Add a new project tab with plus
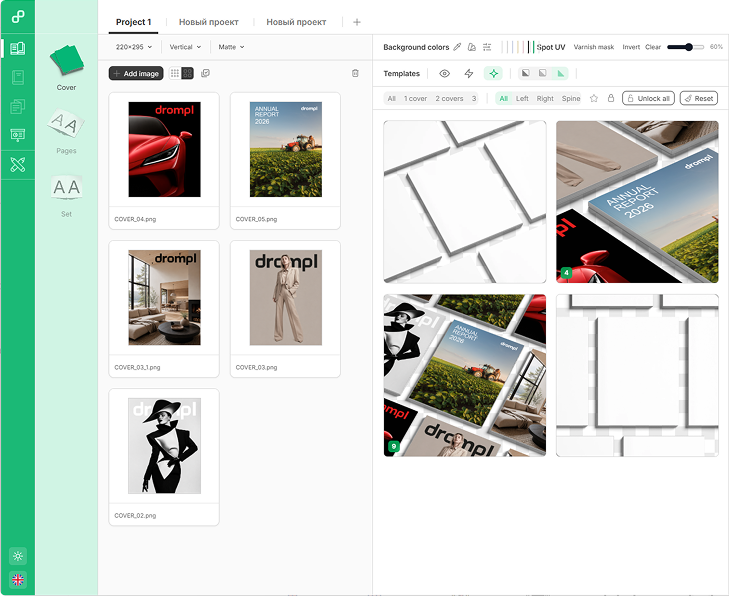Screen dimensions: 730x596 pos(357,22)
